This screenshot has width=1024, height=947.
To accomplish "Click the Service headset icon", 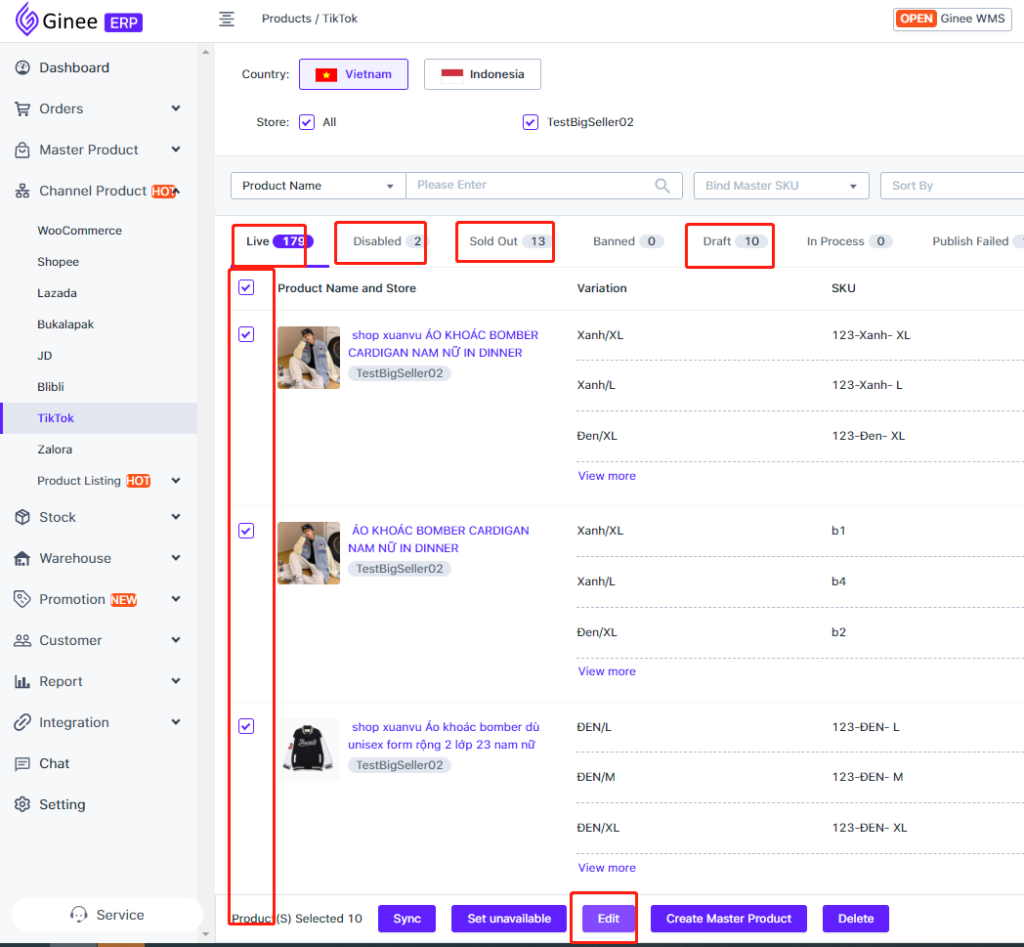I will [79, 914].
